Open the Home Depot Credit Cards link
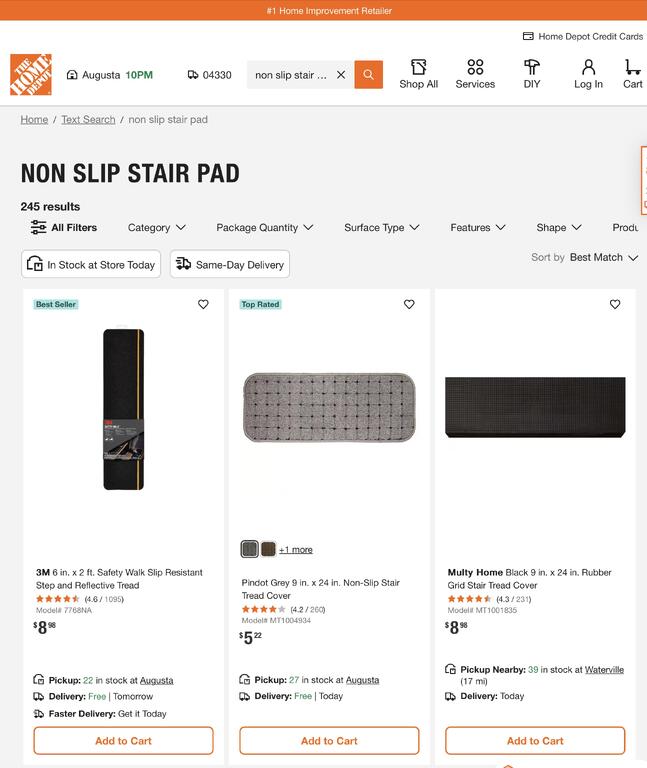 583,36
